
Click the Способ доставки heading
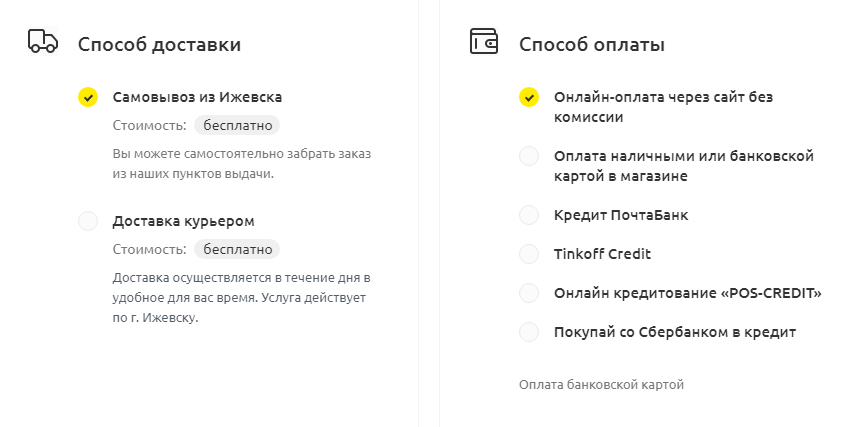point(159,44)
